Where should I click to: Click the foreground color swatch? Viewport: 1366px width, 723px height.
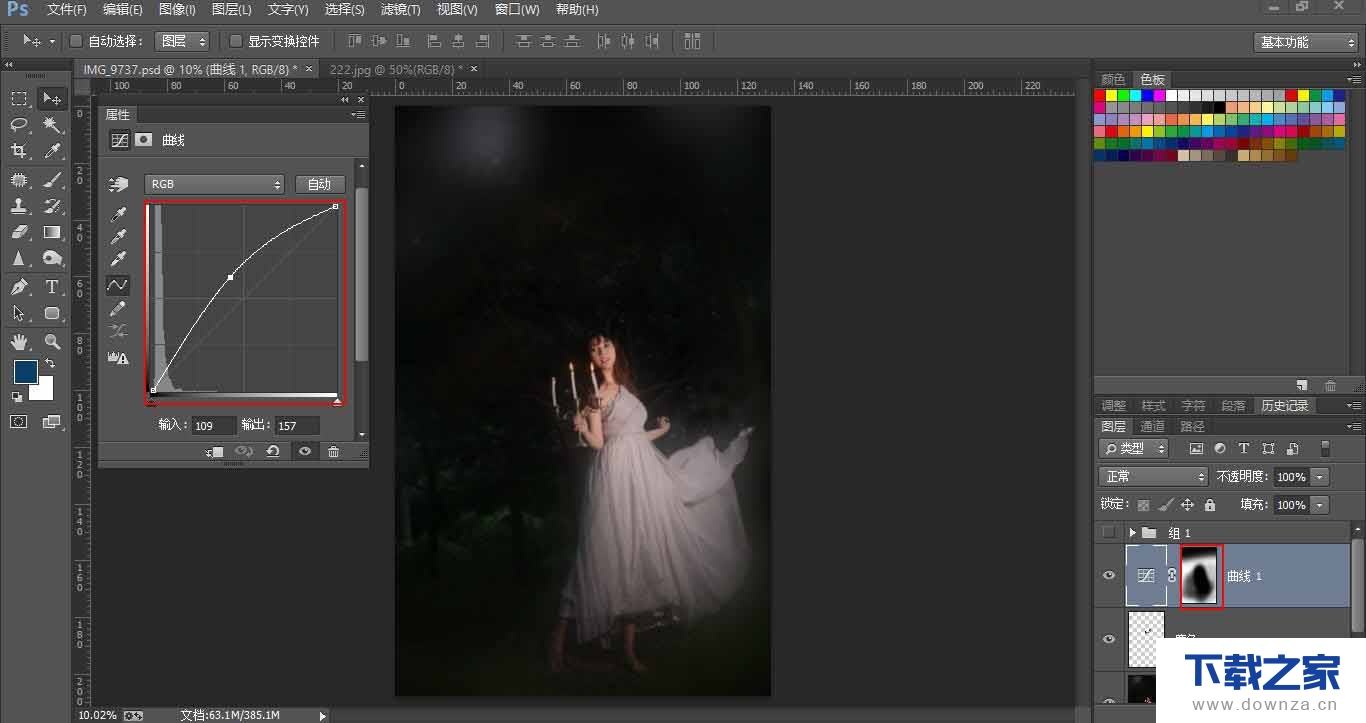coord(25,371)
